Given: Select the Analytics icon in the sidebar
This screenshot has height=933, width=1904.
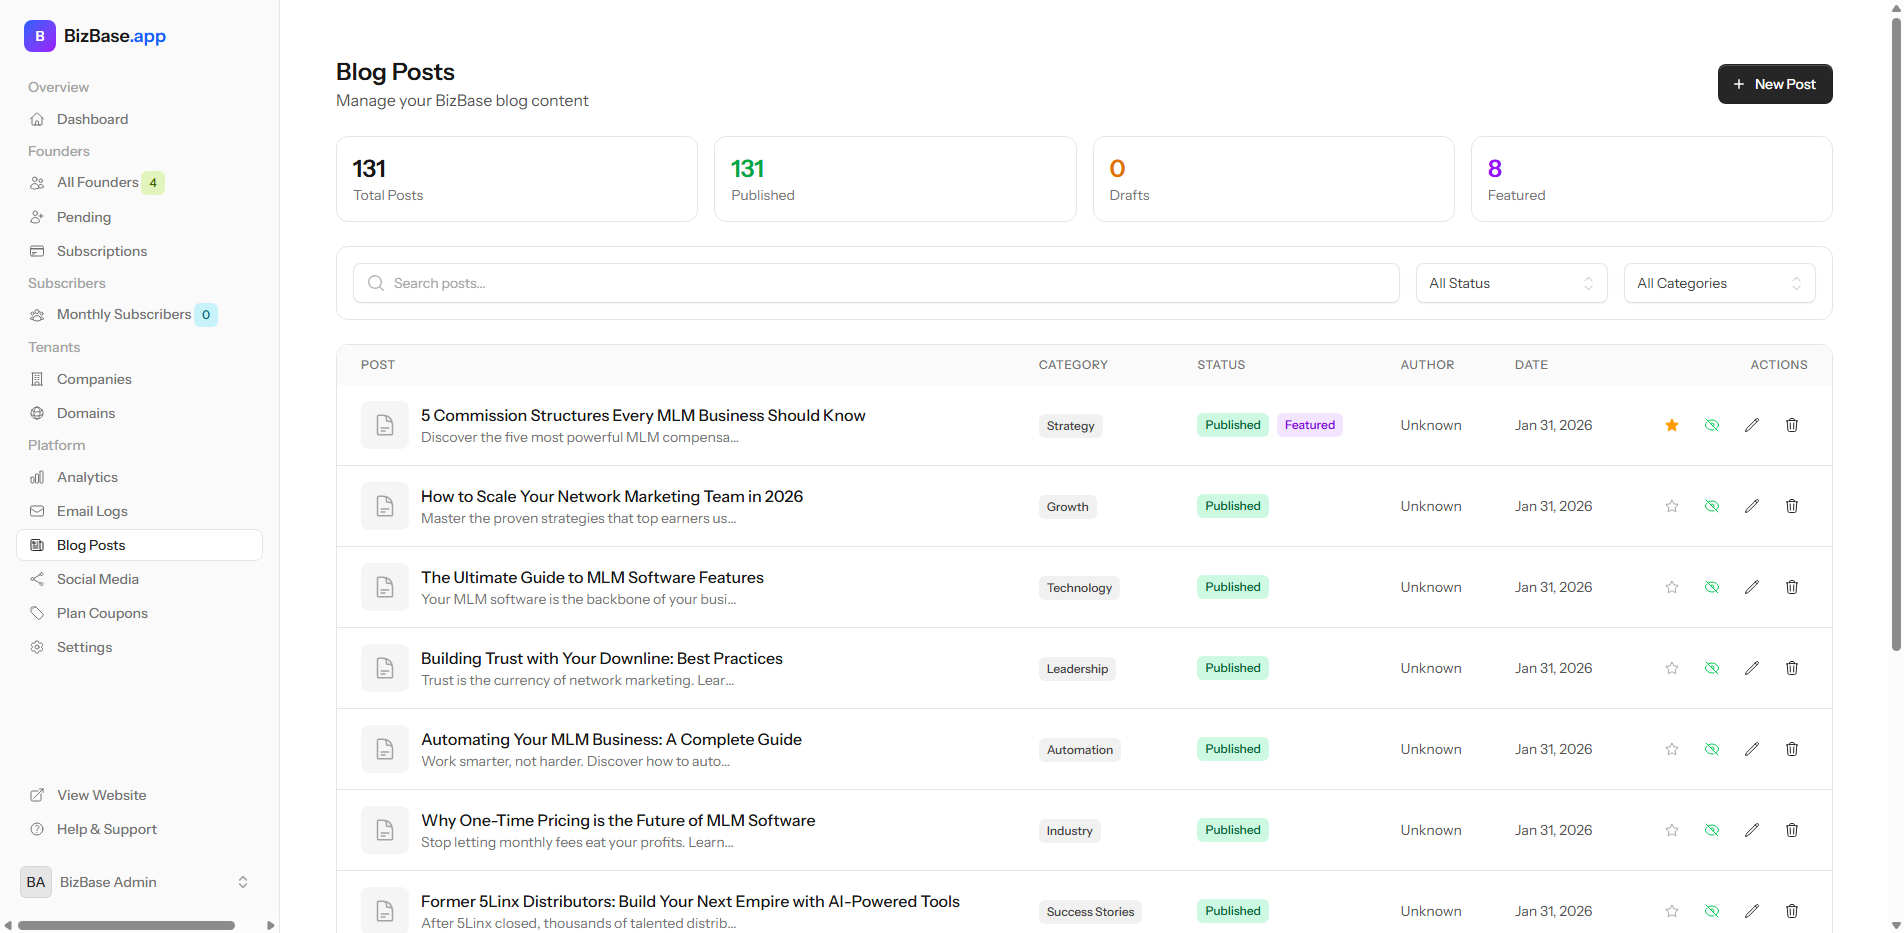Looking at the screenshot, I should pyautogui.click(x=37, y=477).
